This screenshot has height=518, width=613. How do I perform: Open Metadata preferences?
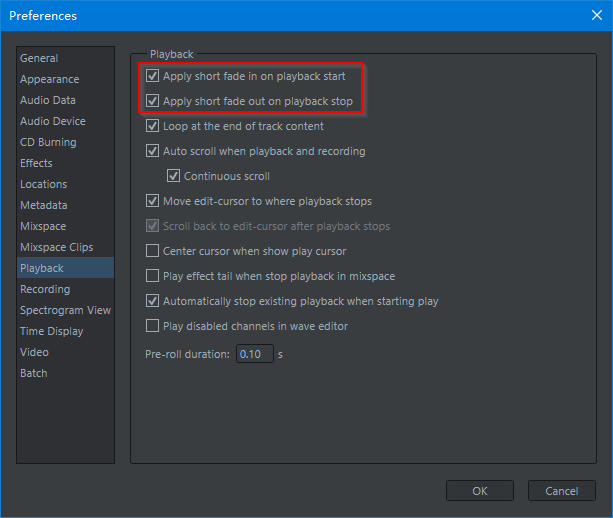tap(65, 205)
